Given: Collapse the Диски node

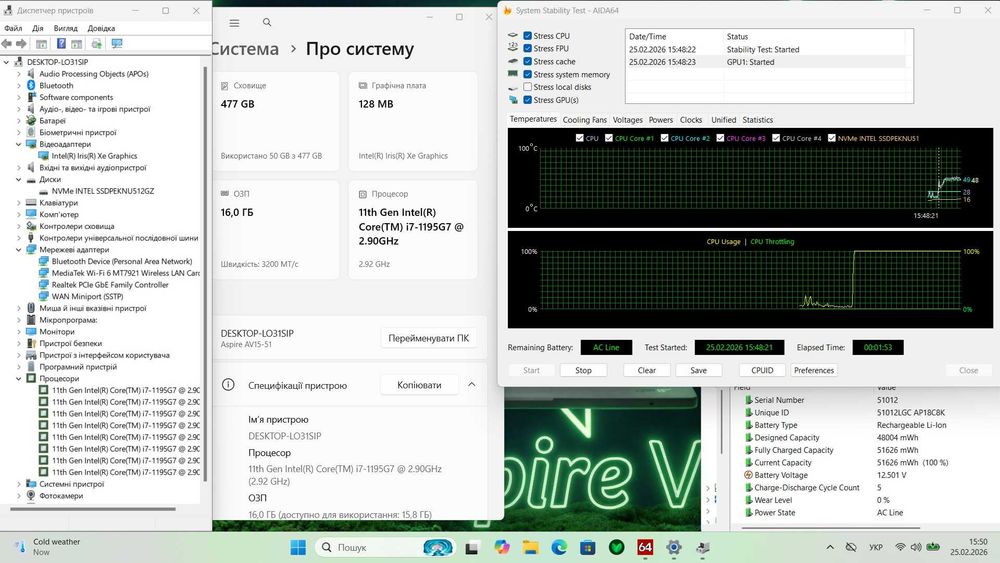Looking at the screenshot, I should (18, 179).
